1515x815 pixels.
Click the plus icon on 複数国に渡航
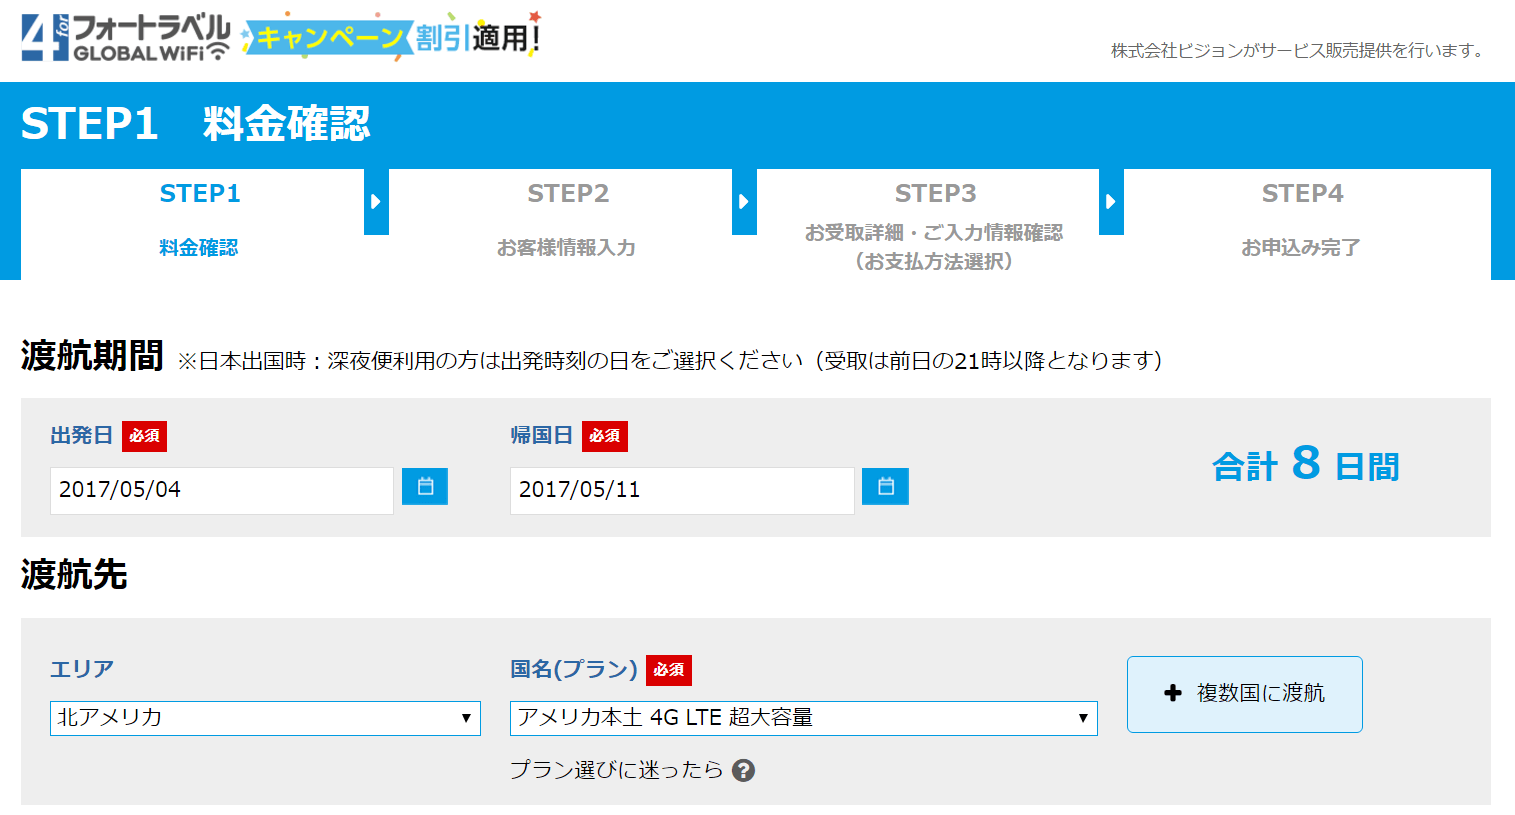point(1173,693)
